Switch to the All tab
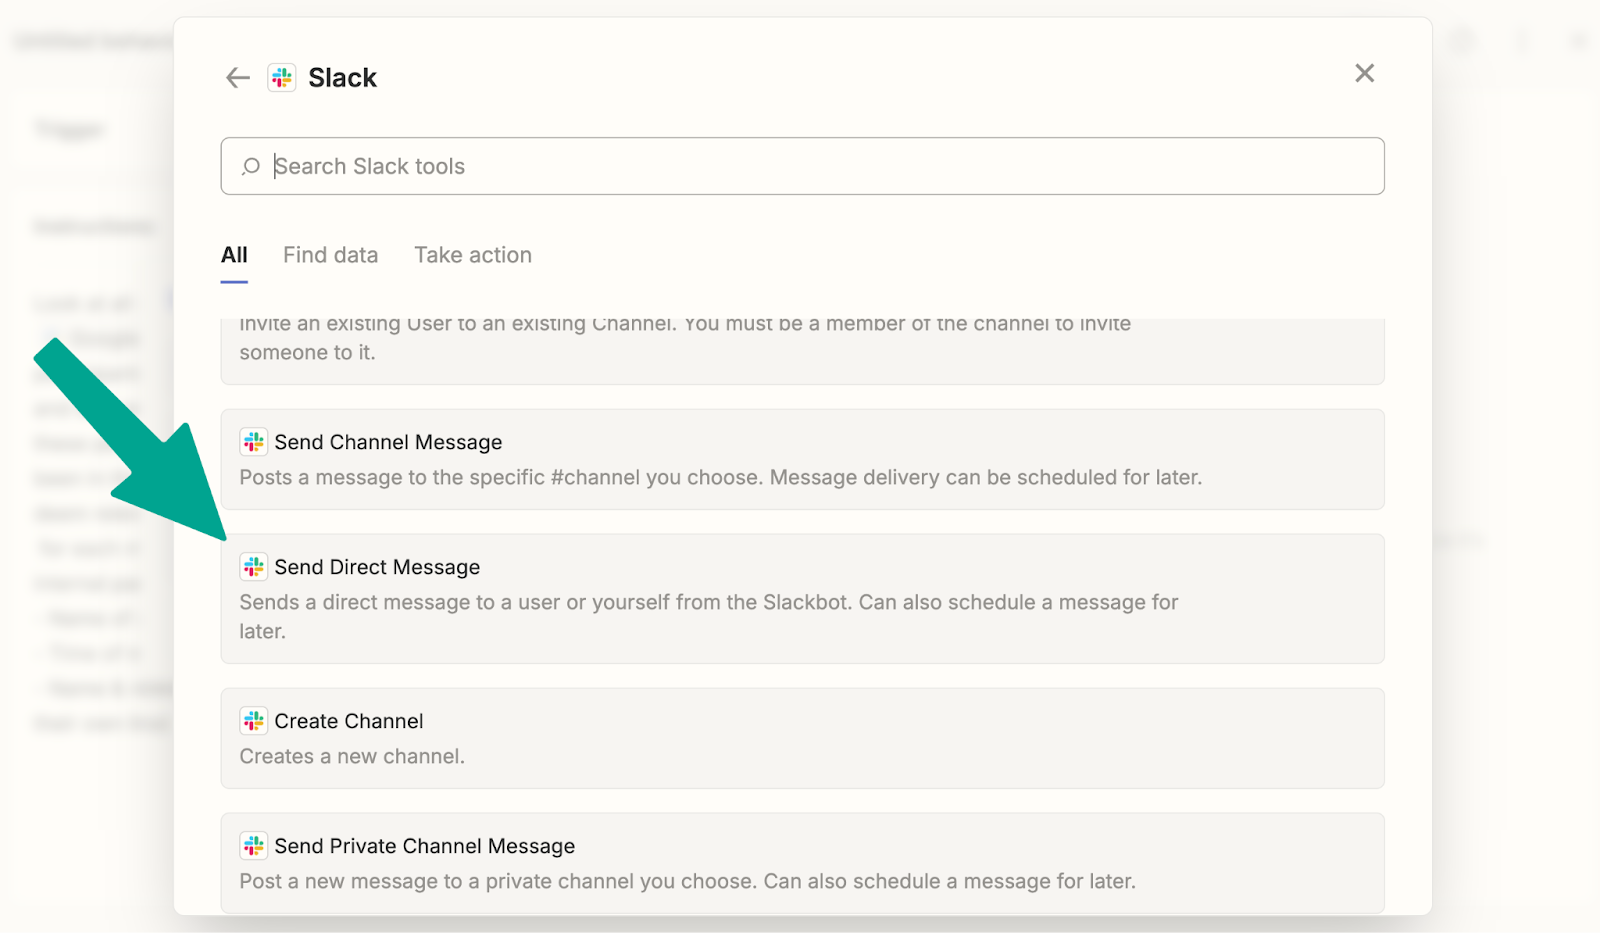Viewport: 1600px width, 933px height. [234, 255]
